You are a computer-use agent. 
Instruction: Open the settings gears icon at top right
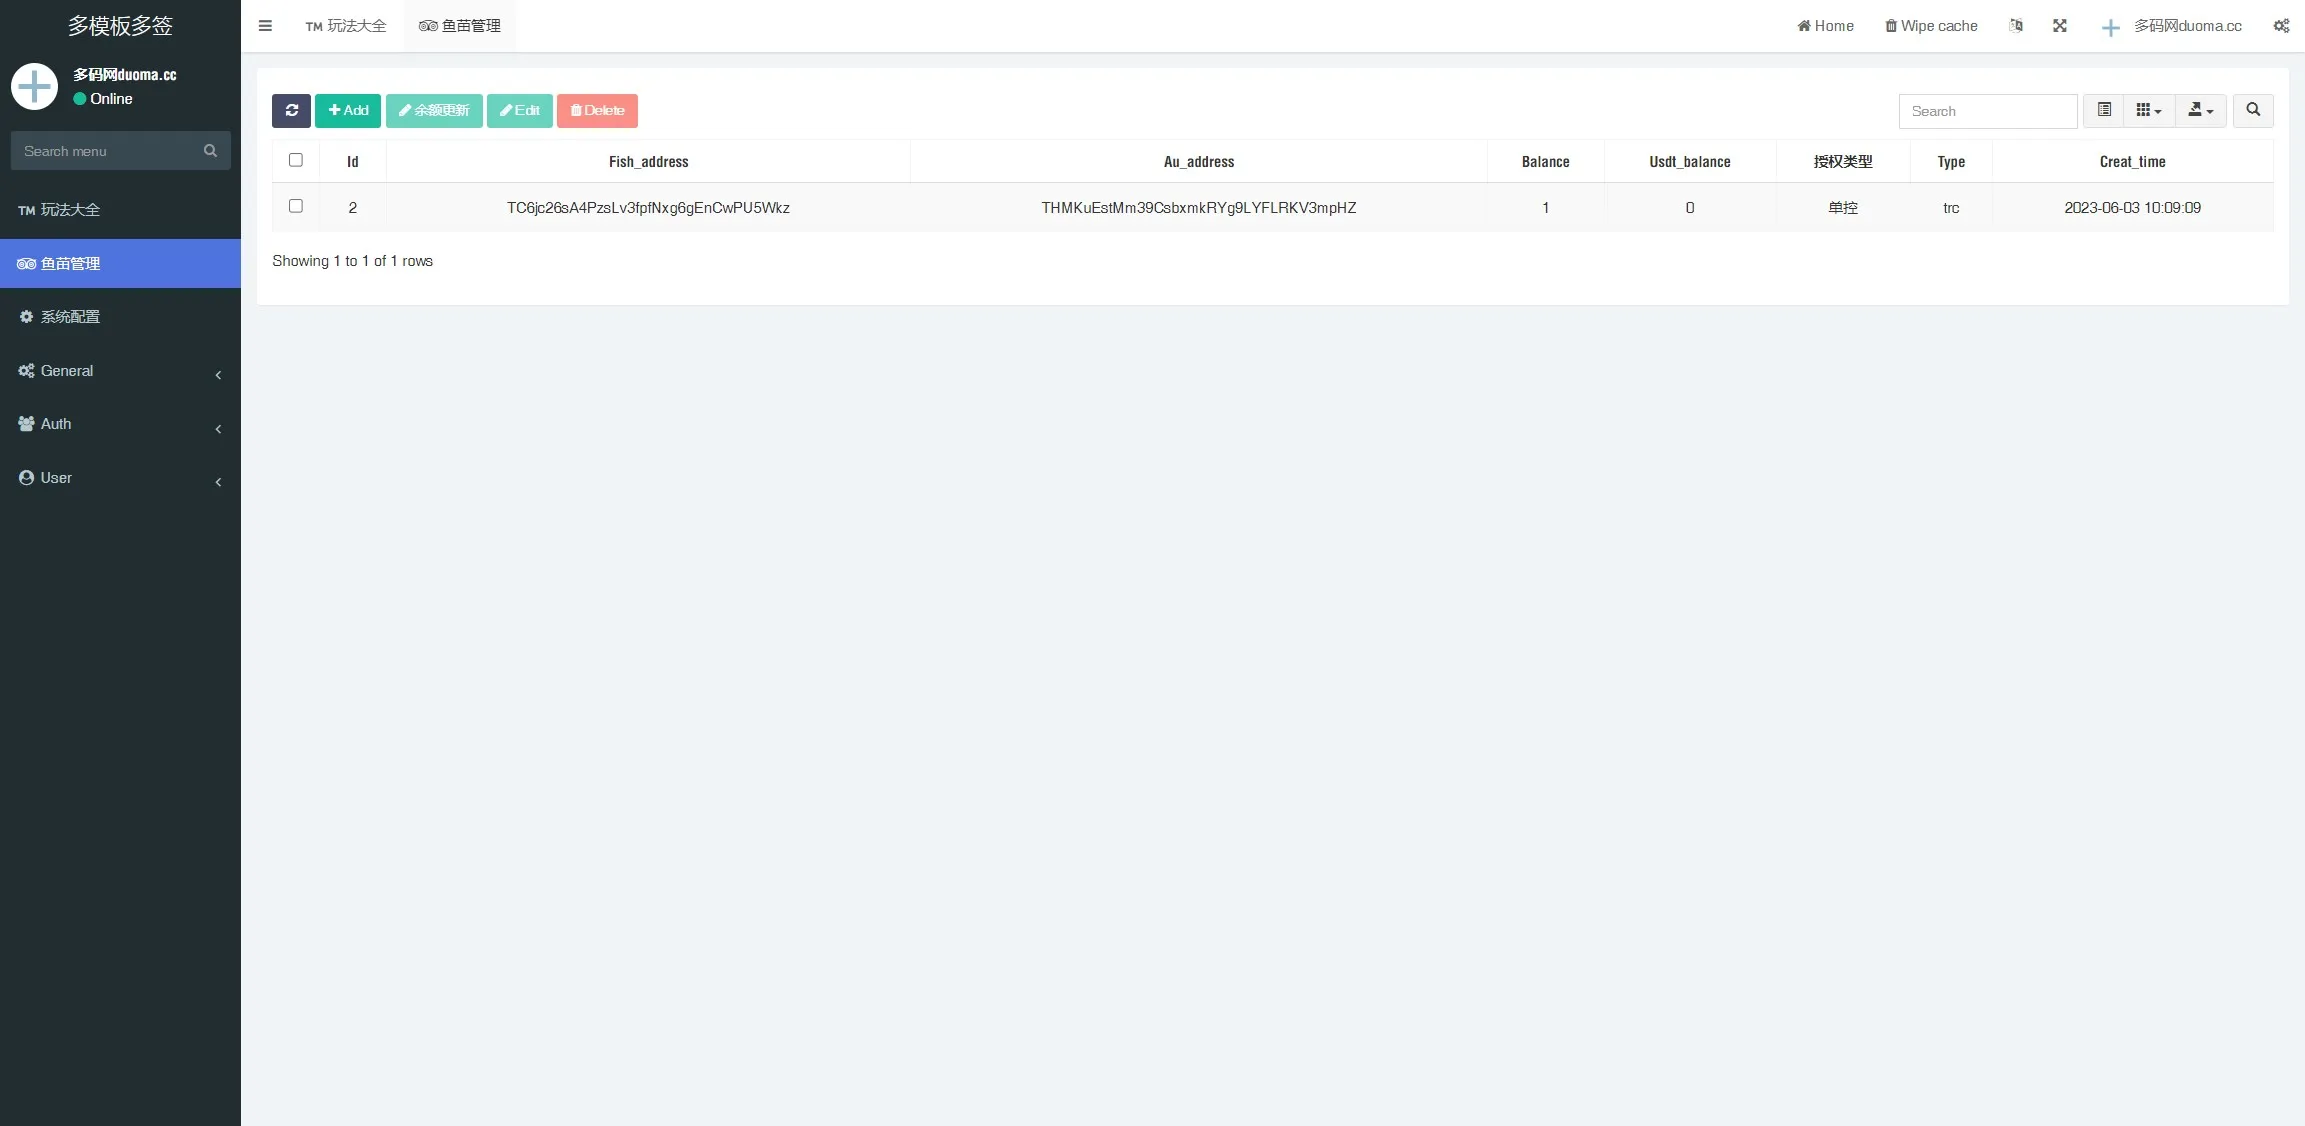(x=2281, y=26)
